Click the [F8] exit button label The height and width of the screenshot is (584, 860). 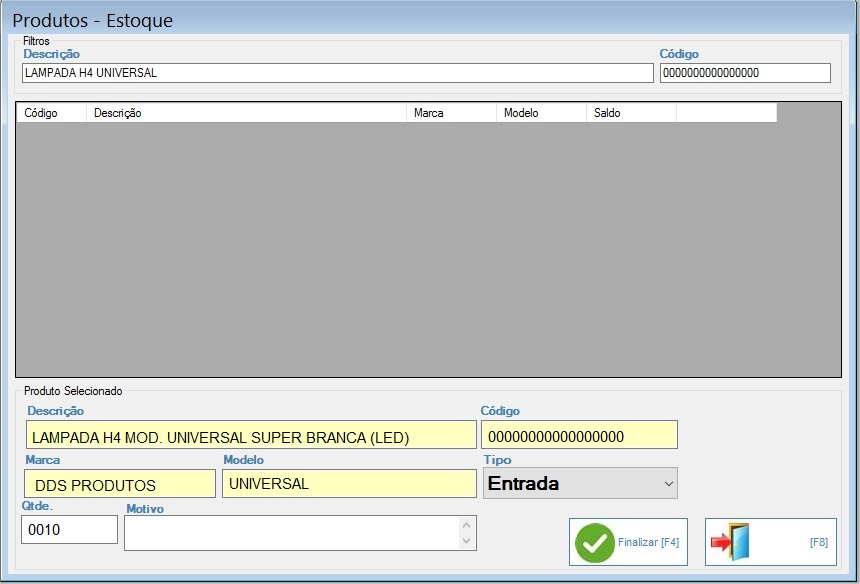[818, 542]
